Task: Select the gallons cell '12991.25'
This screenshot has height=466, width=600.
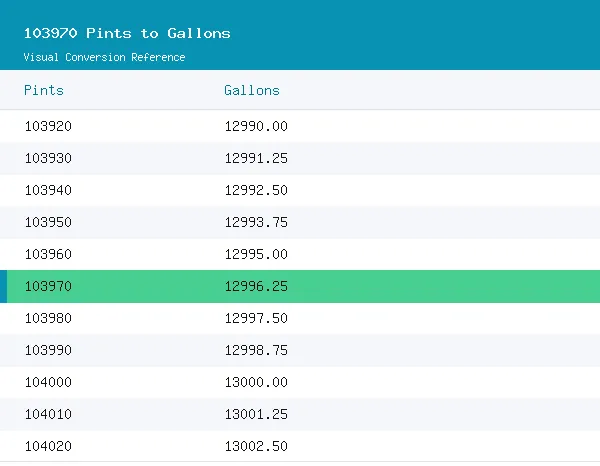Action: coord(256,158)
